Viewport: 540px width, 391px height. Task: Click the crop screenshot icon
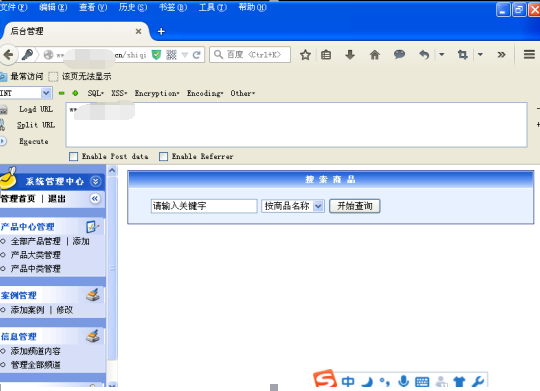(x=463, y=54)
